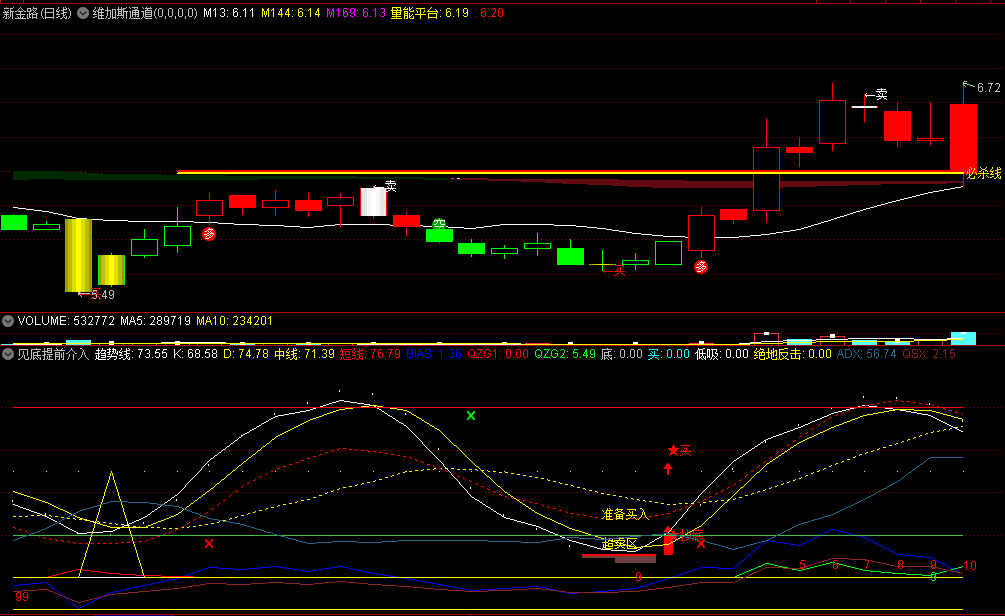The width and height of the screenshot is (1005, 616).
Task: Click the red up arrow below ★买
Action: click(668, 469)
